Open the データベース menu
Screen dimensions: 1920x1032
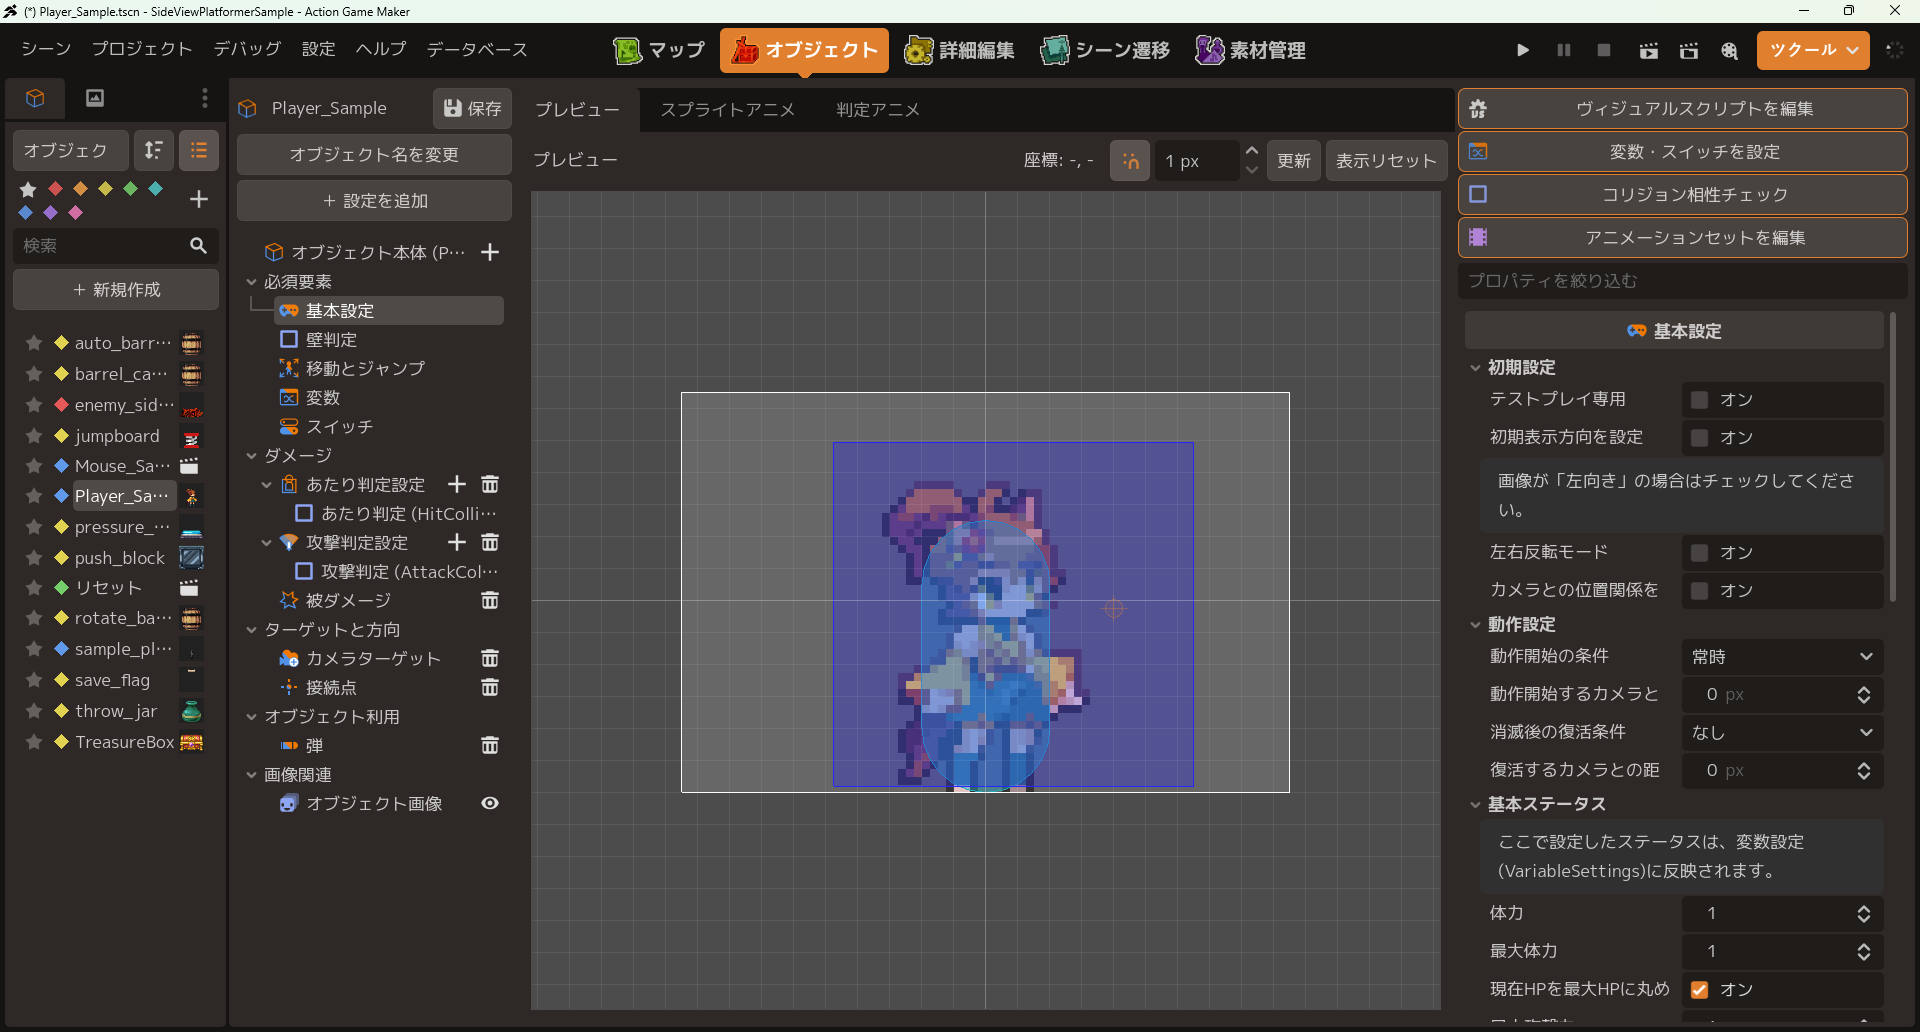point(477,49)
